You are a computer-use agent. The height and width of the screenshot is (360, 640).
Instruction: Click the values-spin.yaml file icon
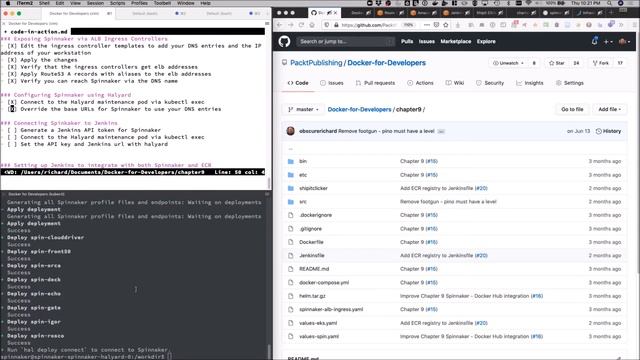[x=291, y=336]
